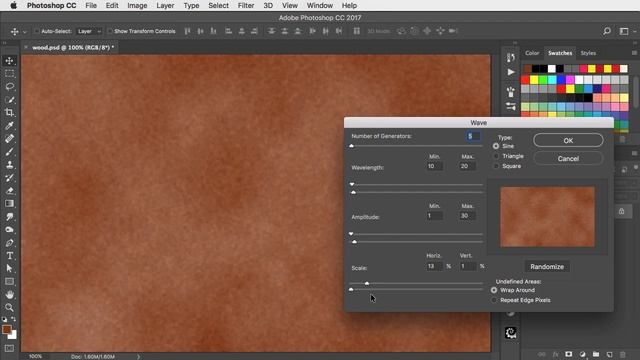Select the Rectangle shape tool
The height and width of the screenshot is (360, 640).
coord(9,282)
